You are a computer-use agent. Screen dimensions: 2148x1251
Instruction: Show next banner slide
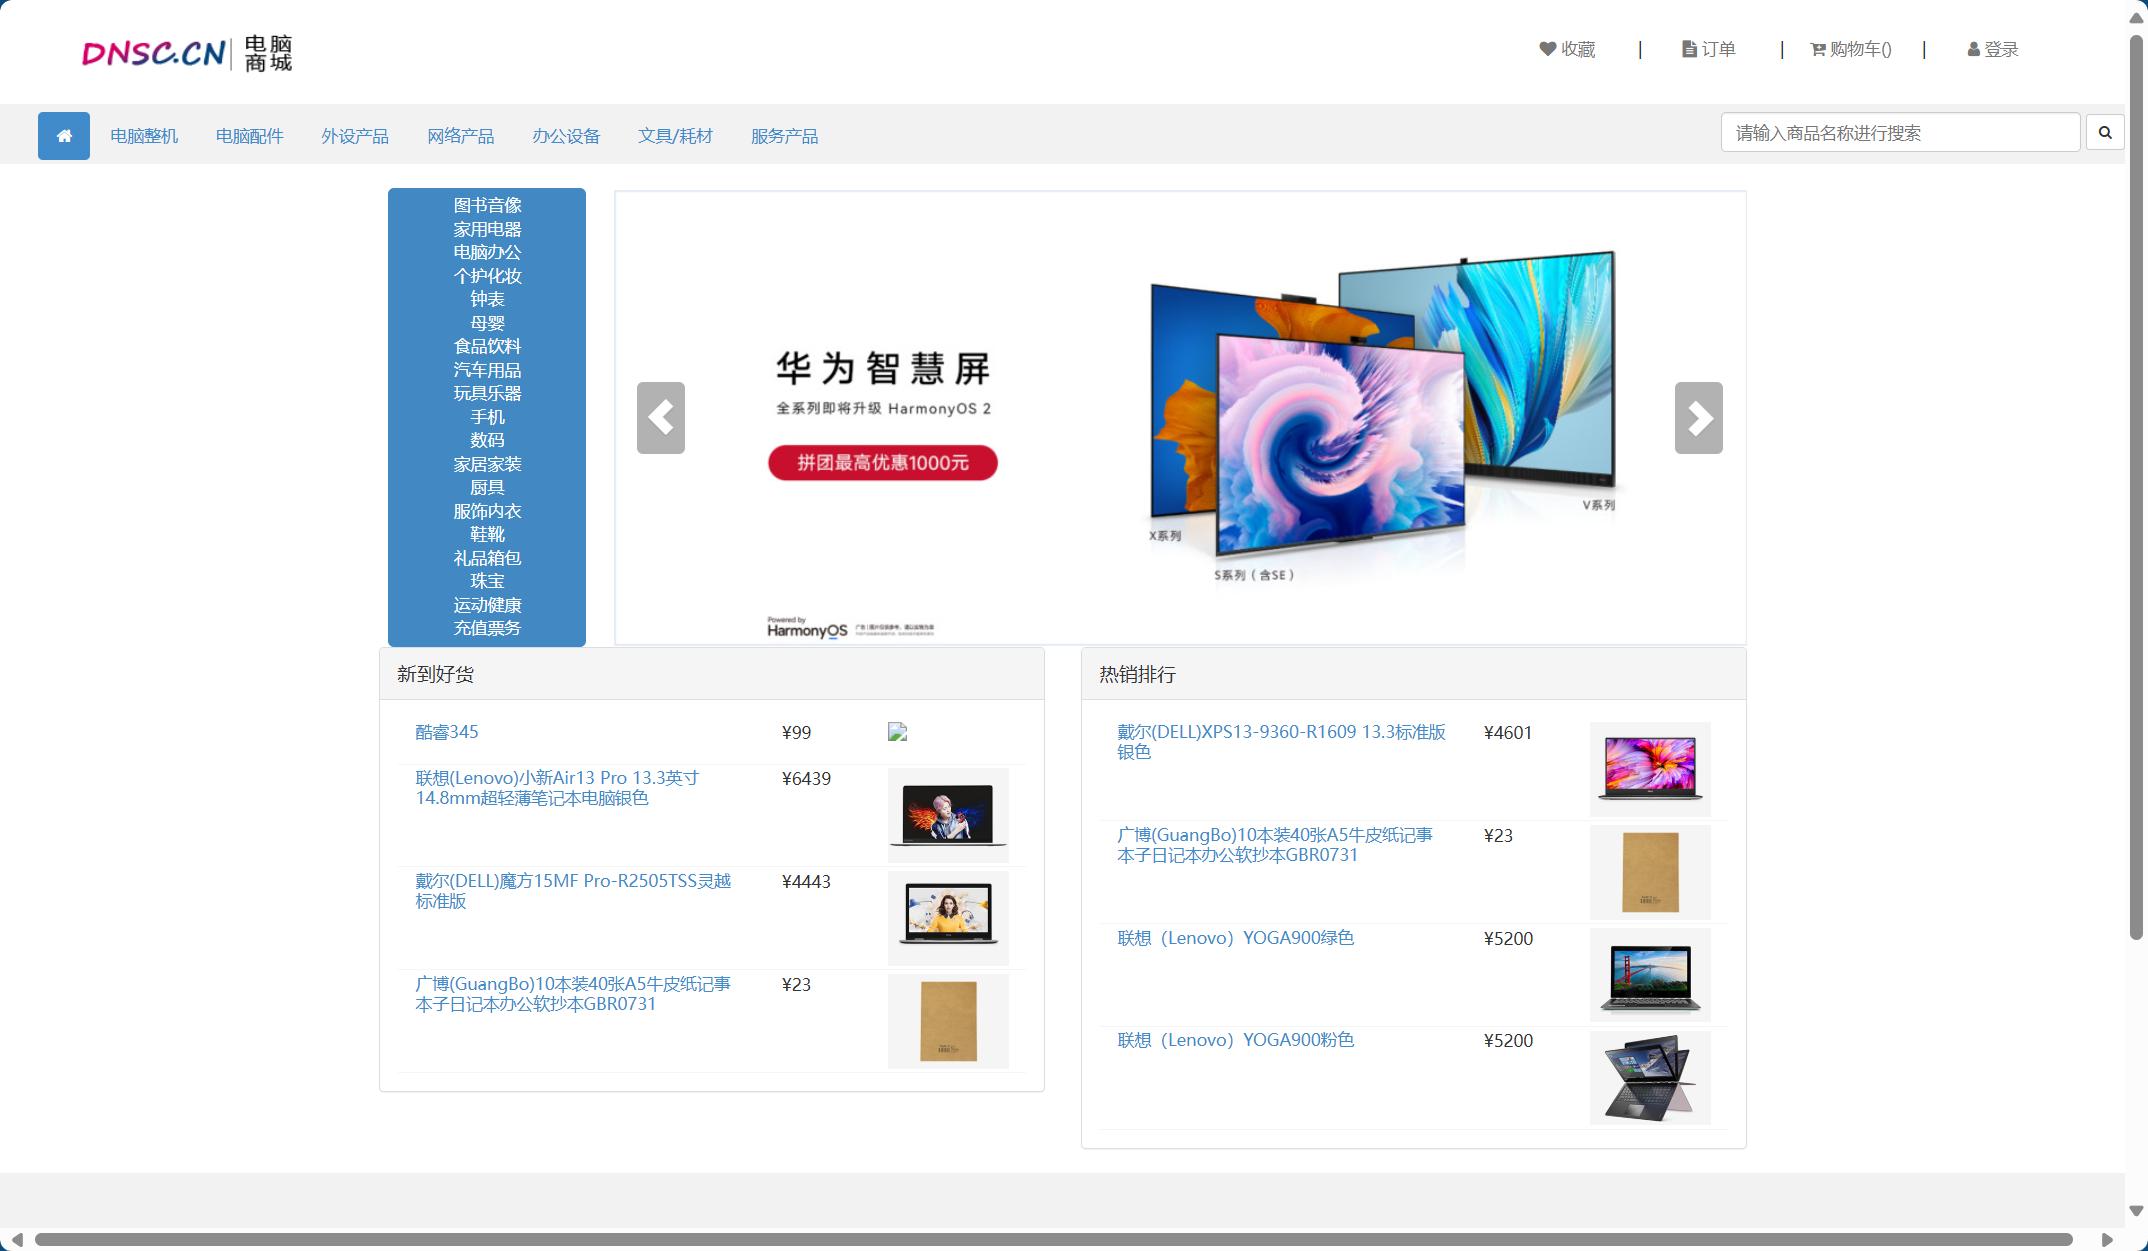(x=1699, y=418)
